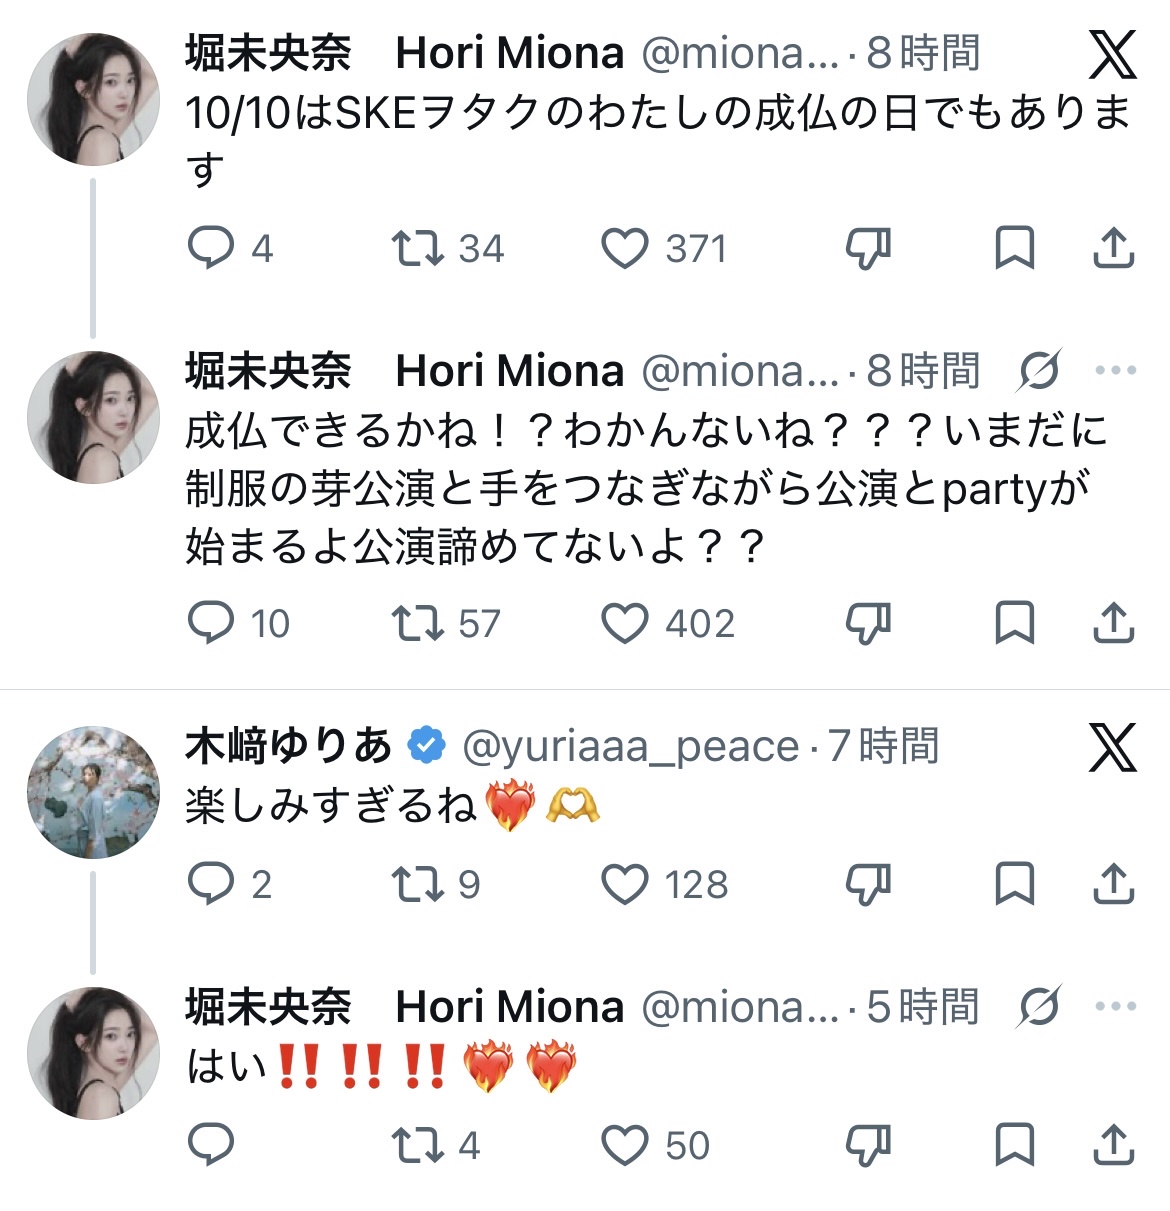The width and height of the screenshot is (1170, 1211).
Task: Click the X logo beside 木﨑ゆりあ's tweet
Action: pyautogui.click(x=1113, y=748)
